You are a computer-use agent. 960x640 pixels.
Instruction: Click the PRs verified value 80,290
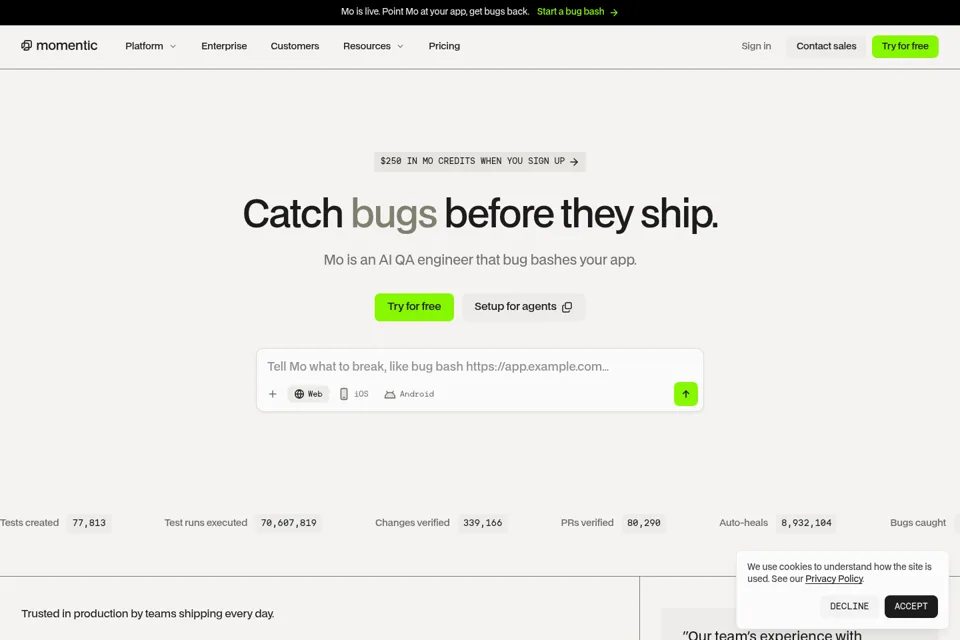click(x=643, y=523)
